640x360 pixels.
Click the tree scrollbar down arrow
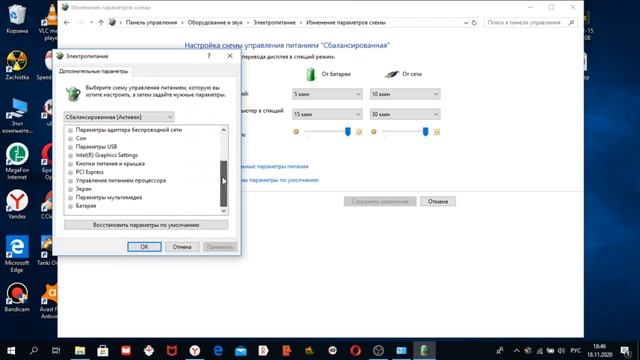click(x=223, y=211)
